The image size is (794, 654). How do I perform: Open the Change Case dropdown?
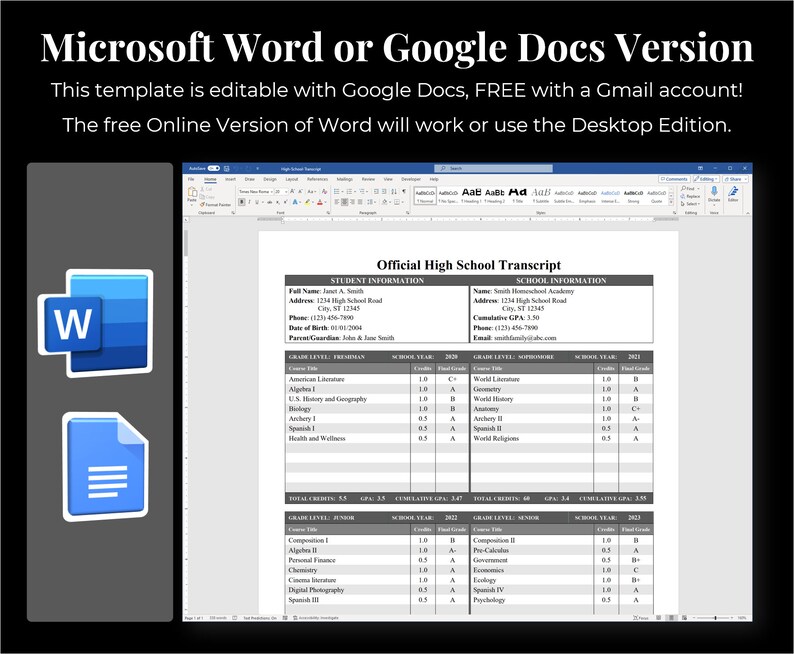(312, 192)
